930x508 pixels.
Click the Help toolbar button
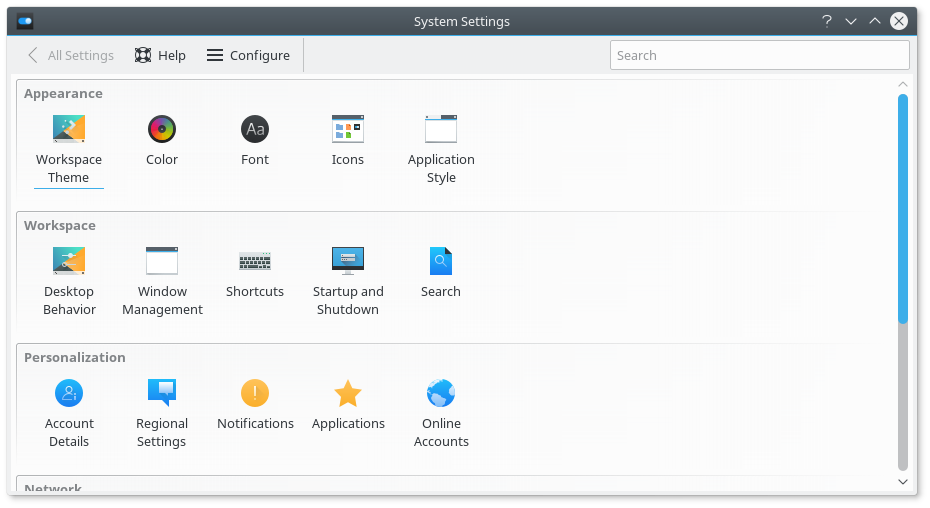160,55
